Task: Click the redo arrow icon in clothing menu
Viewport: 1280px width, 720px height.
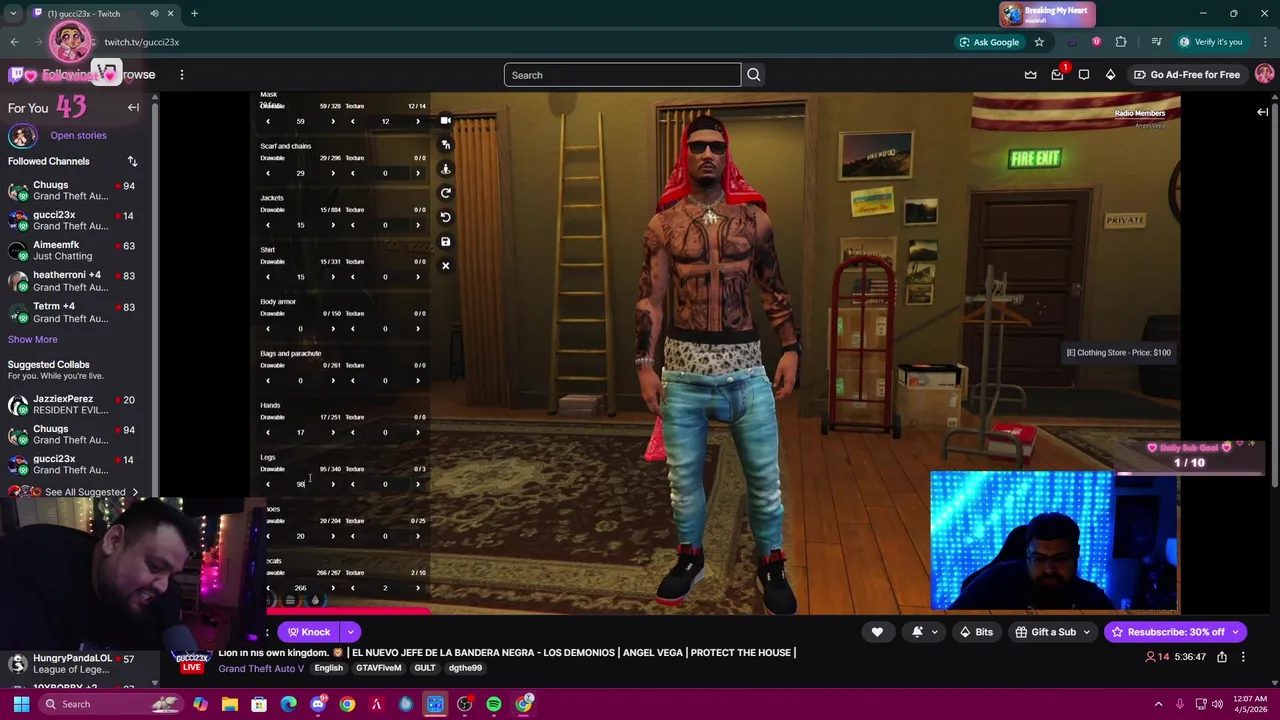Action: [x=446, y=193]
